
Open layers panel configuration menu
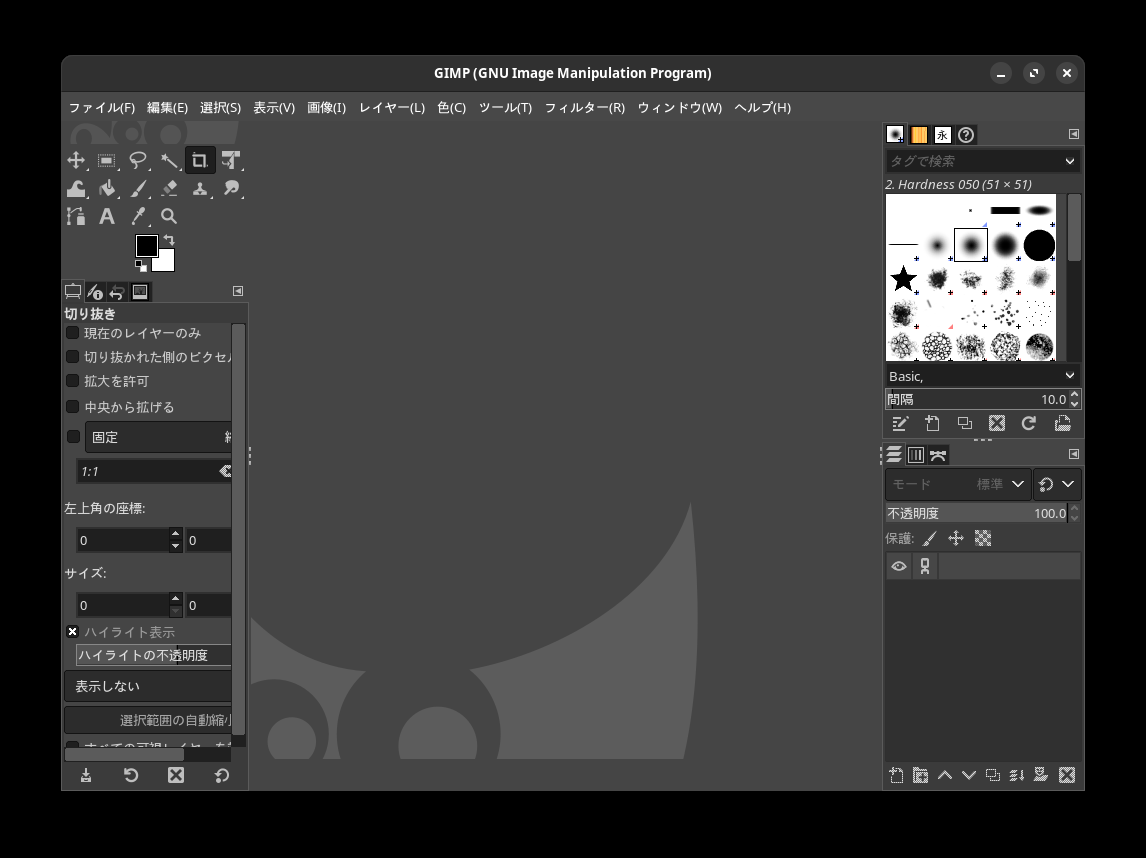point(1074,454)
